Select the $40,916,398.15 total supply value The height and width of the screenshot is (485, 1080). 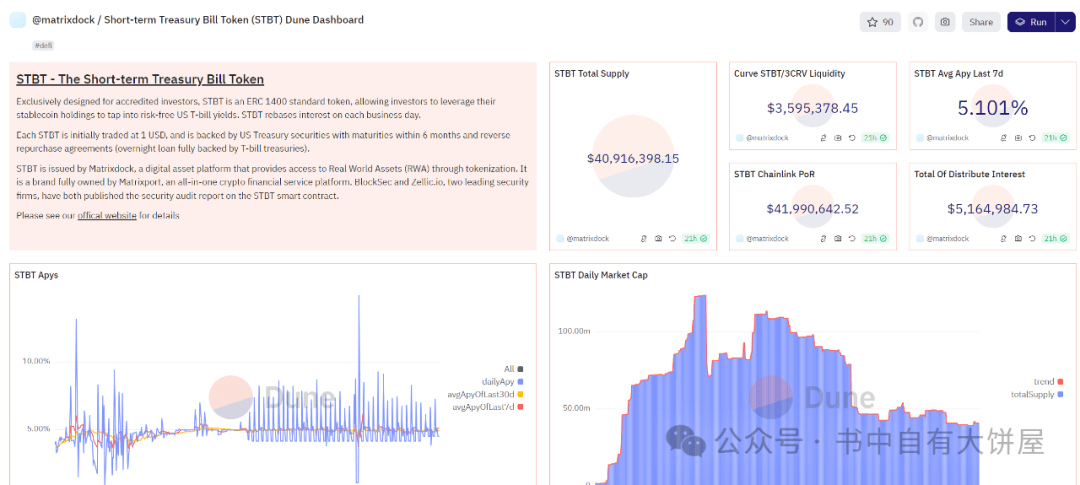tap(633, 158)
